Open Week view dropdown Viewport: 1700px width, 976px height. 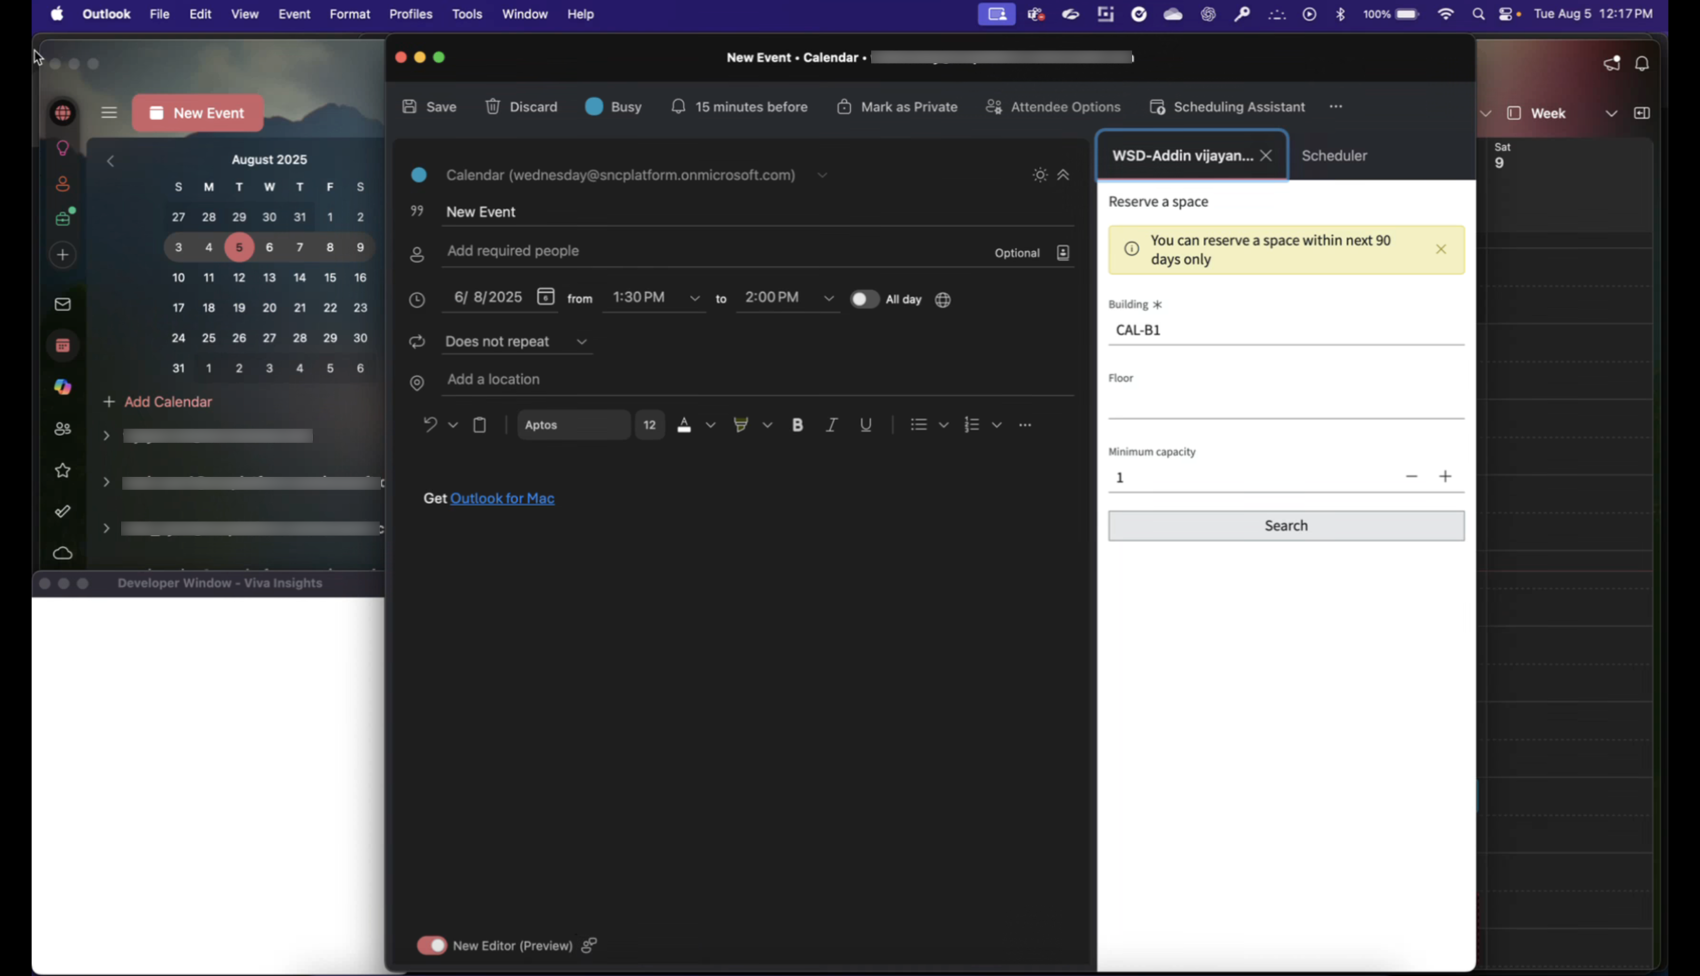pos(1611,114)
